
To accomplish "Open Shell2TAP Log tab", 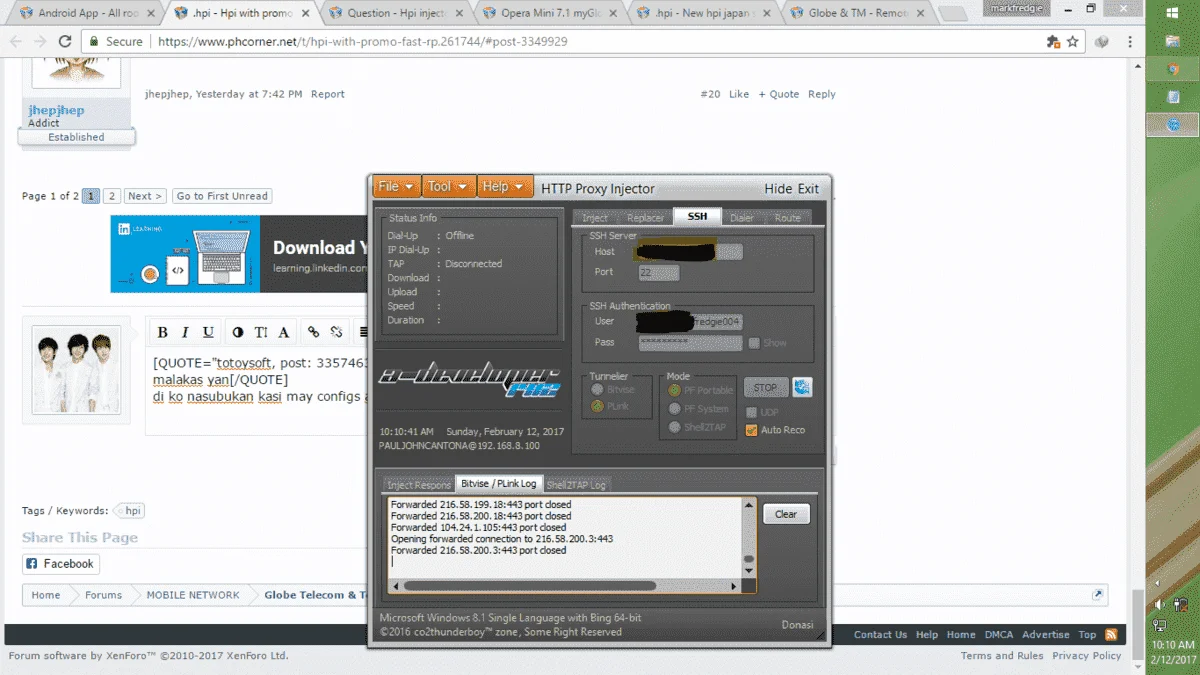I will point(576,484).
